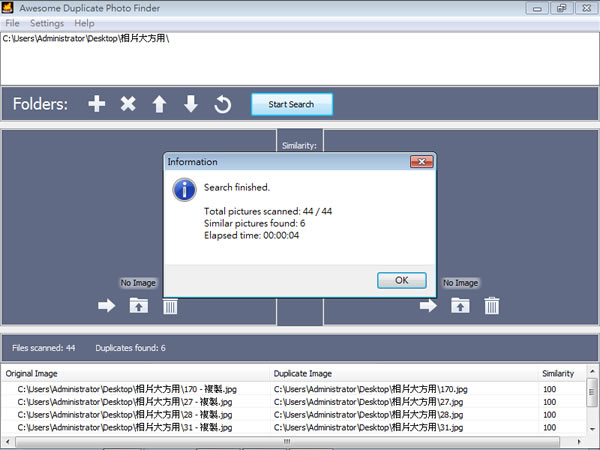Click the blue information icon in dialog

tap(184, 190)
